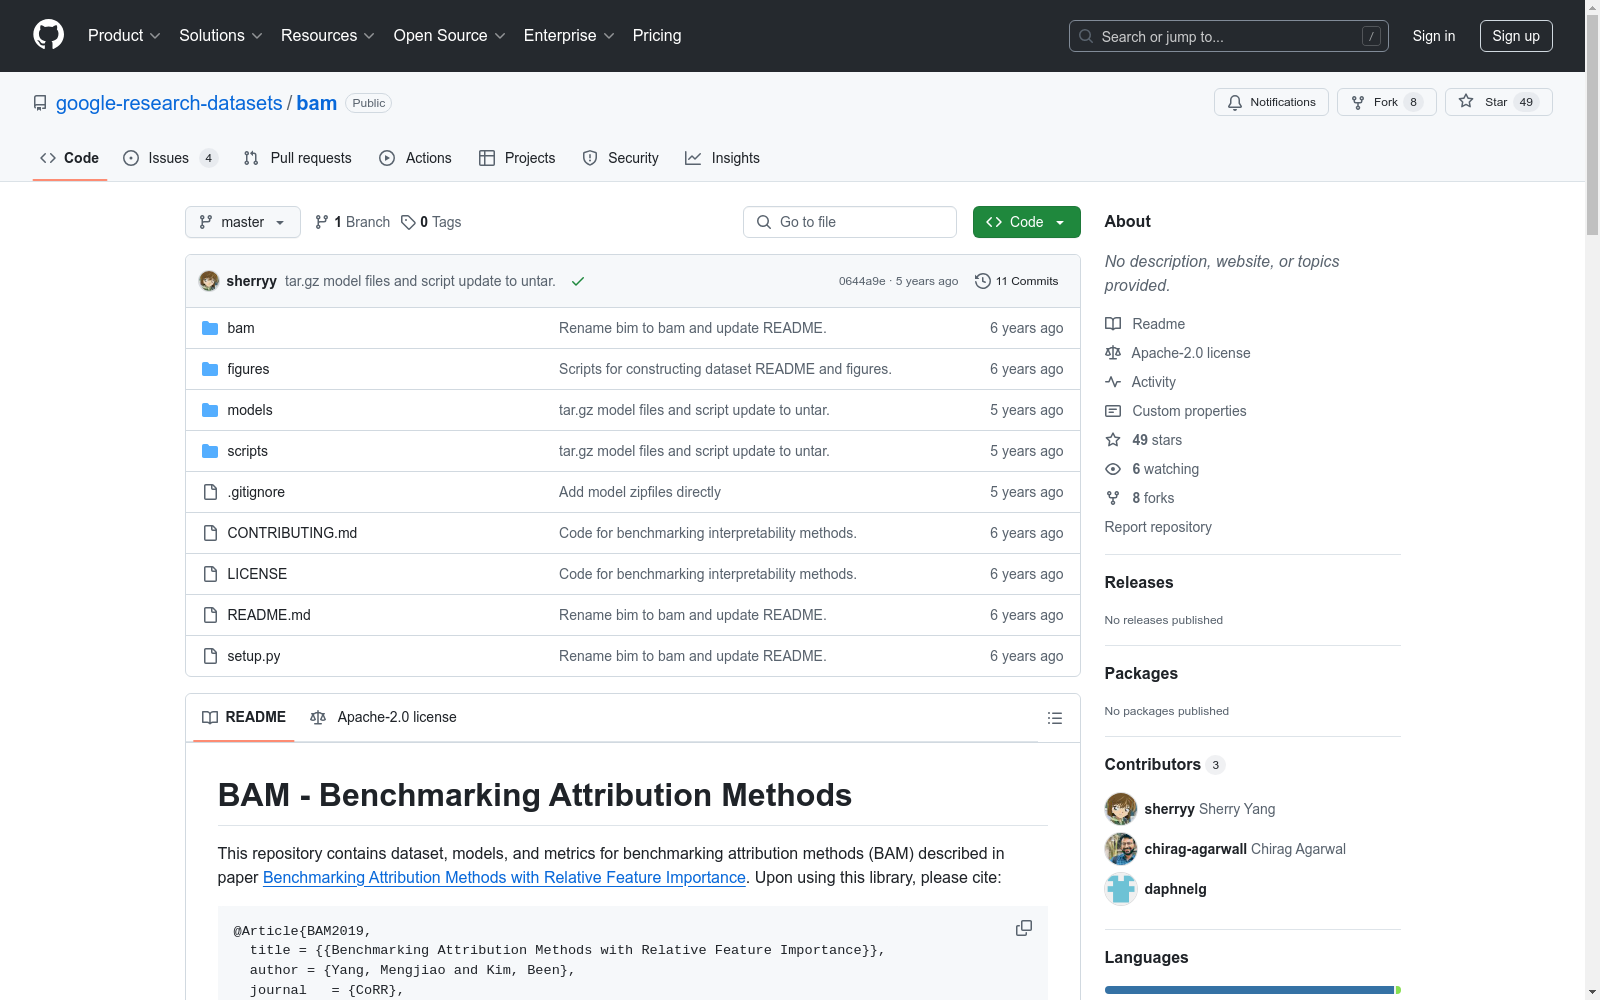1600x1000 pixels.
Task: Click the Sign up button
Action: click(x=1516, y=36)
